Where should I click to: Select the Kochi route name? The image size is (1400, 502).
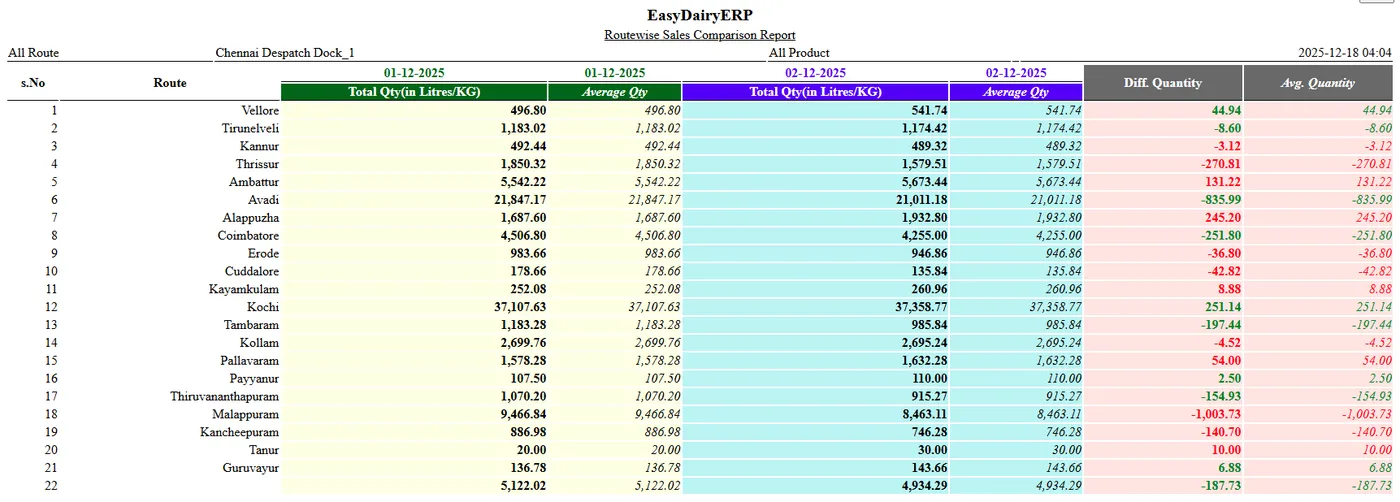[263, 307]
